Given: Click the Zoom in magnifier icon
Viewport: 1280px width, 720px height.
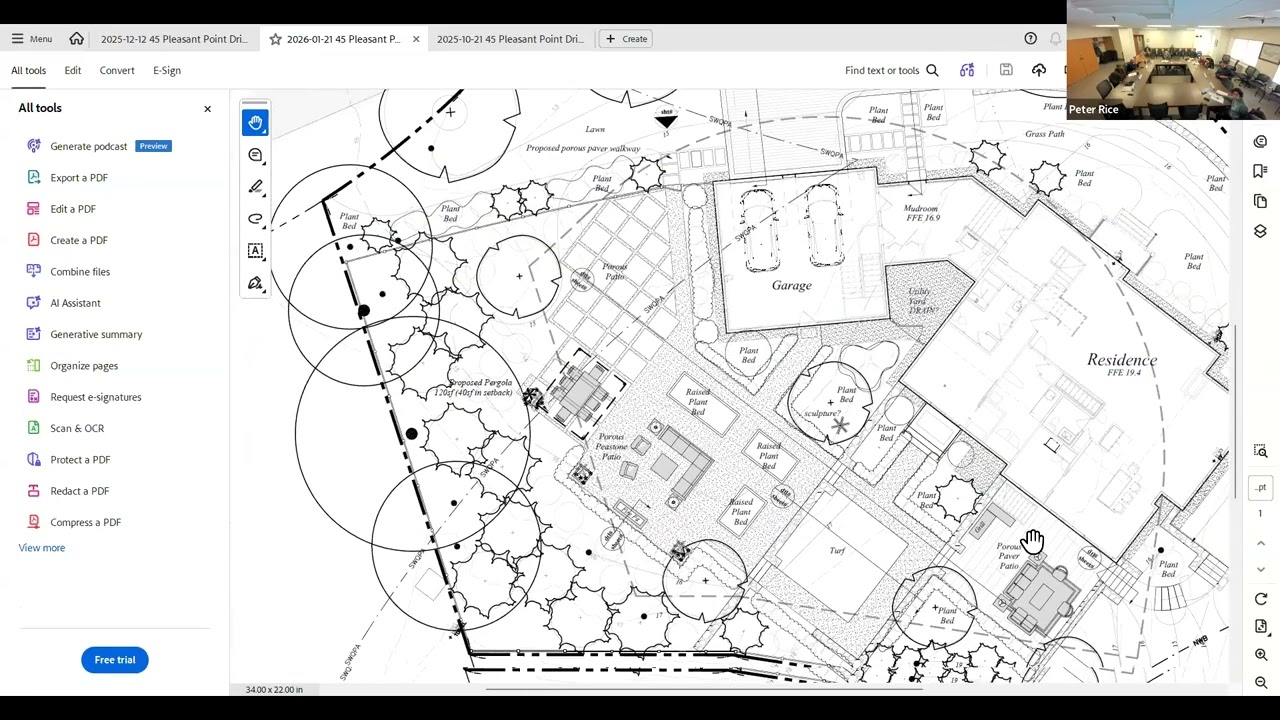Looking at the screenshot, I should pos(1260,655).
